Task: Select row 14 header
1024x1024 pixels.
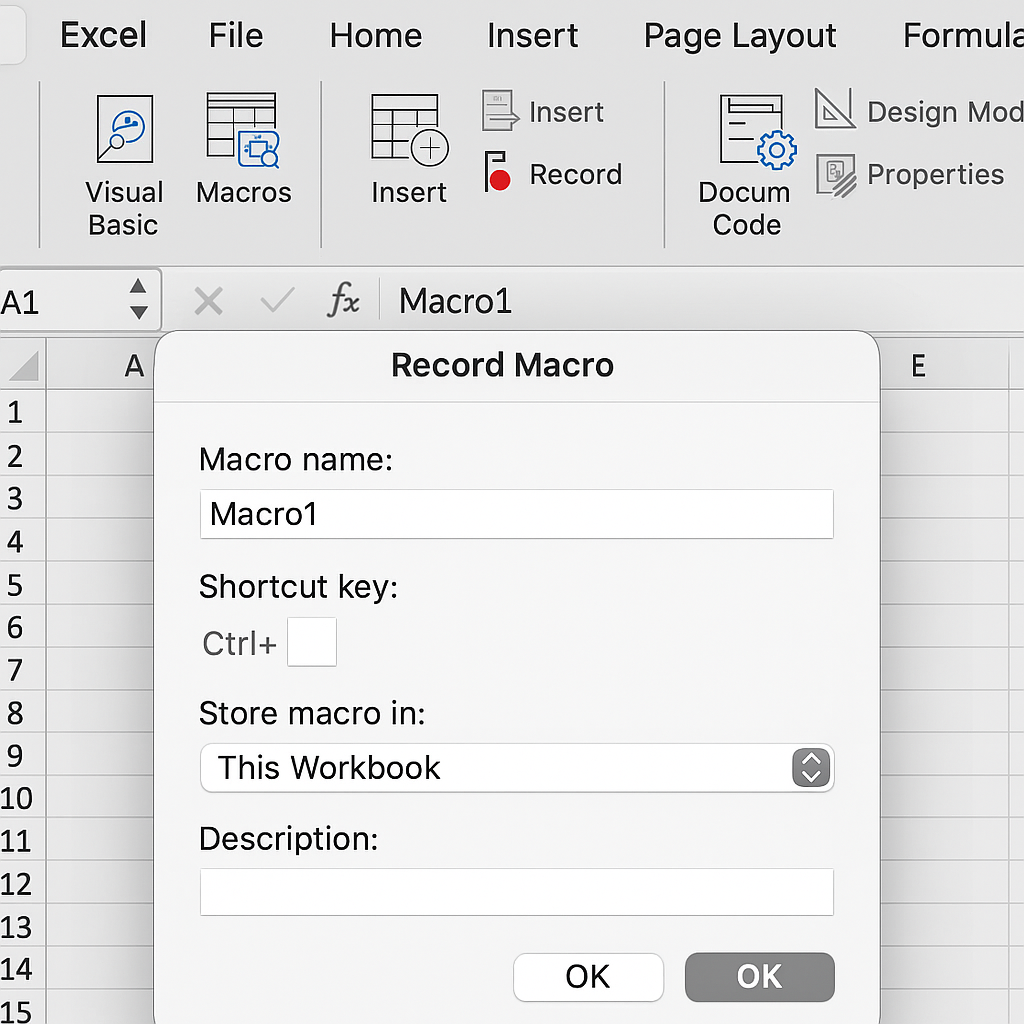Action: coord(22,968)
